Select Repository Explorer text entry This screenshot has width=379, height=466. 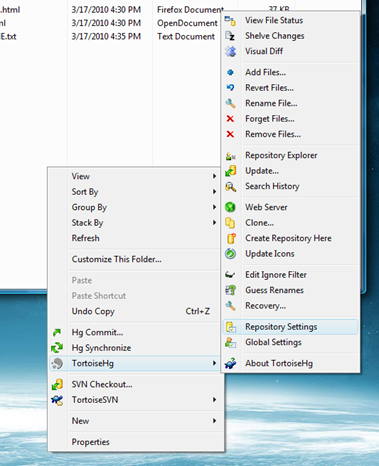point(281,155)
